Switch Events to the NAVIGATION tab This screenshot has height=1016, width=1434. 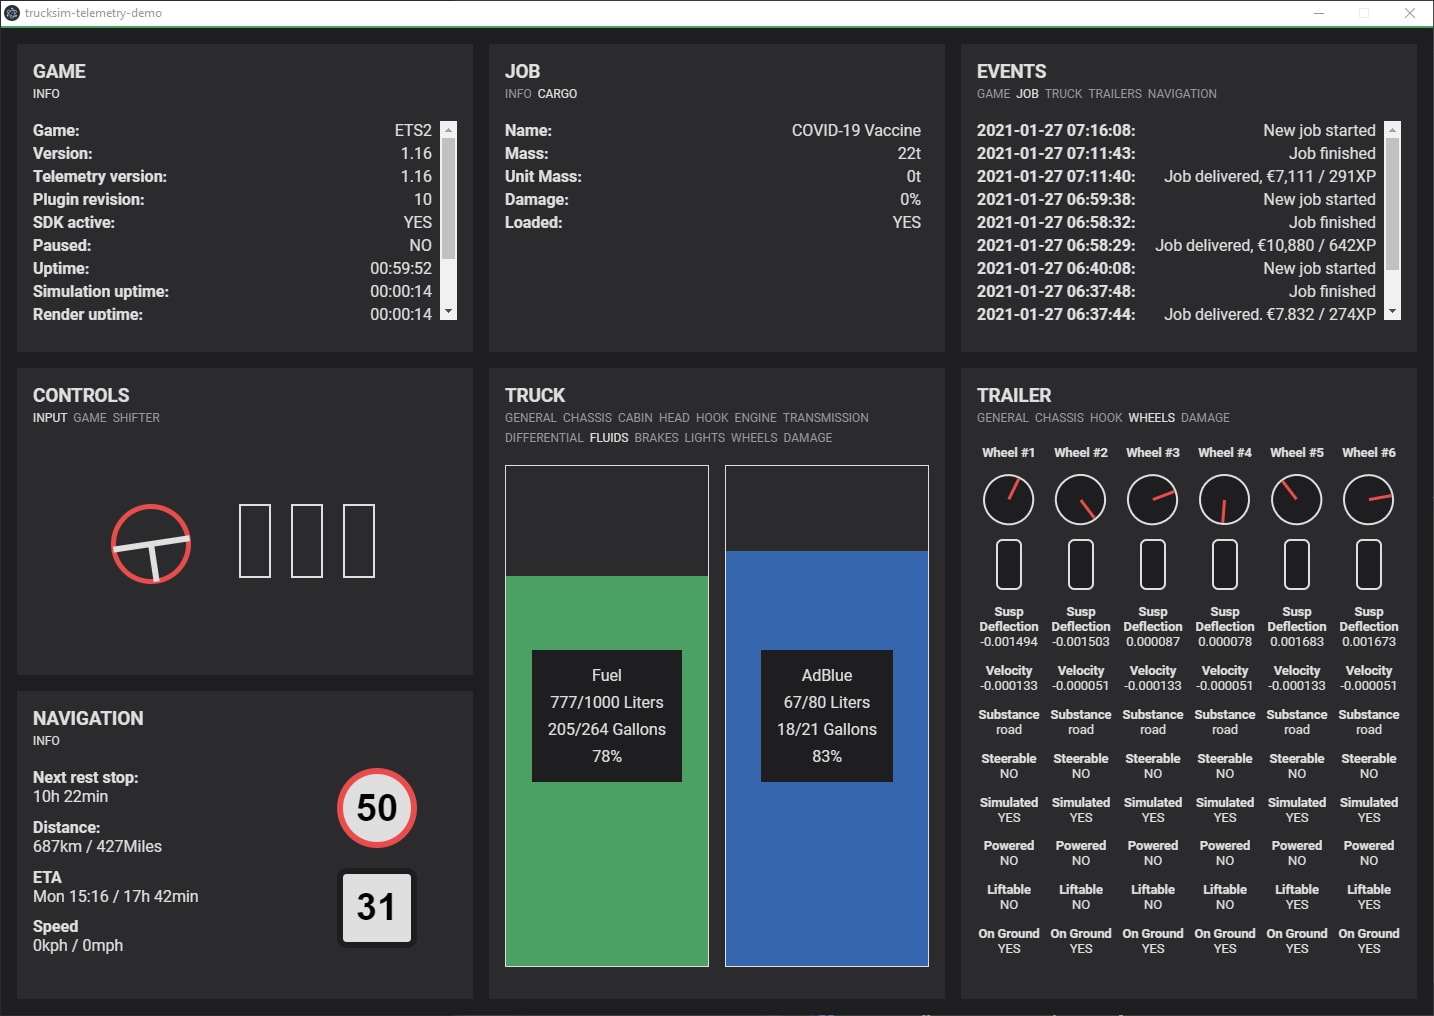[1182, 94]
